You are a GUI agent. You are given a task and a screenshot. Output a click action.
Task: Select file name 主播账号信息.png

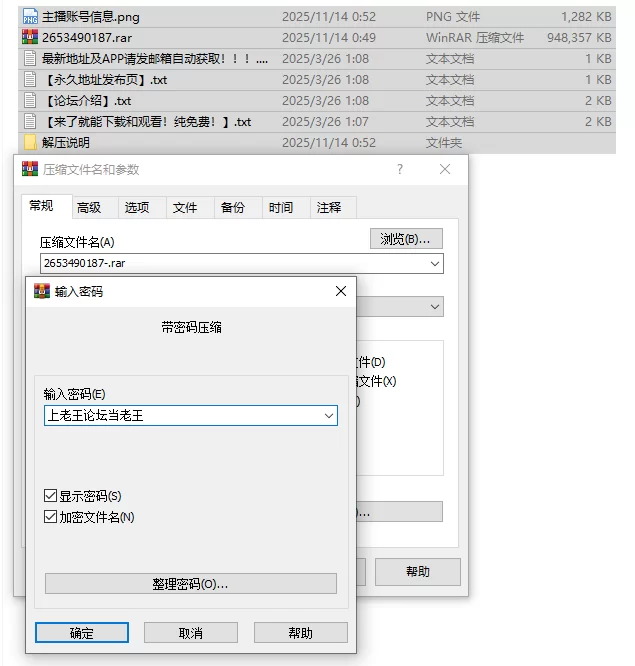point(90,17)
